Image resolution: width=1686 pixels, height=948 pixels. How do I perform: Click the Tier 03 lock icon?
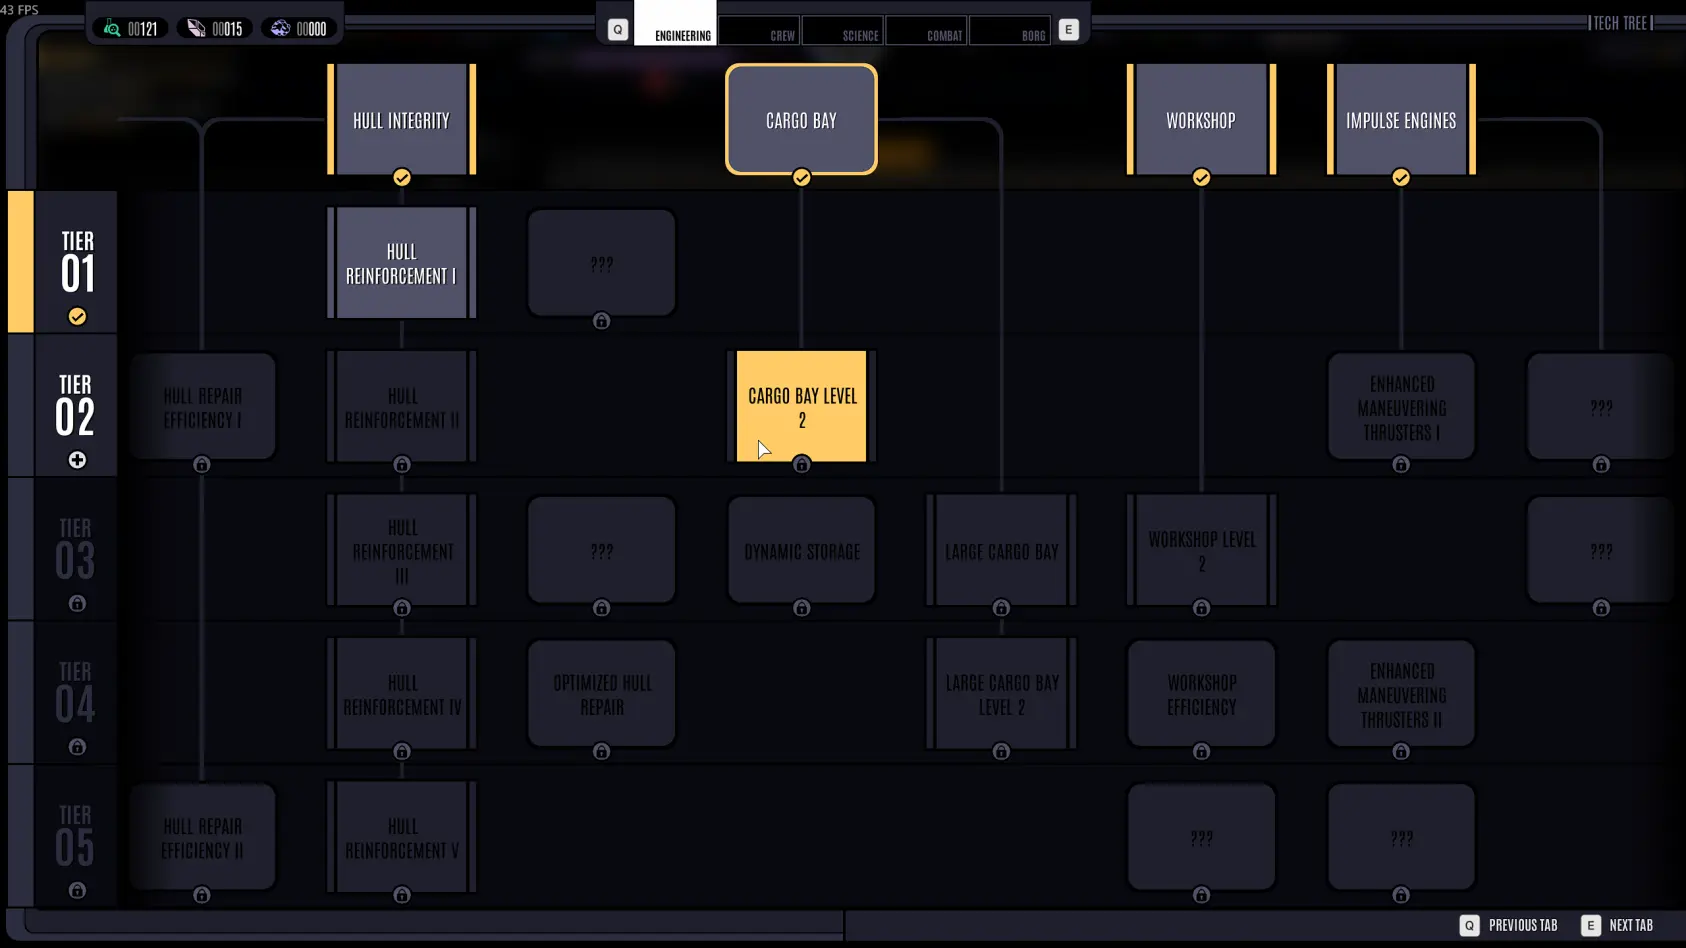pos(77,604)
